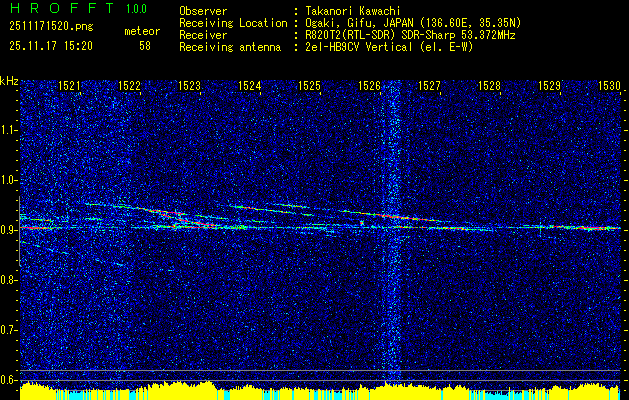Screen dimensions: 629x400
Task: Click the 0.7 frequency axis label
Action: coord(8,330)
